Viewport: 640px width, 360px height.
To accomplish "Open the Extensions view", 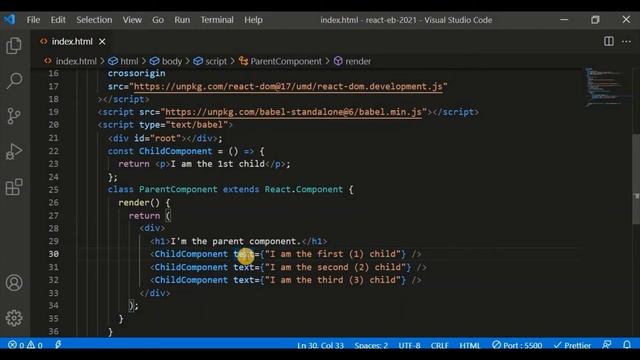I will coord(14,187).
